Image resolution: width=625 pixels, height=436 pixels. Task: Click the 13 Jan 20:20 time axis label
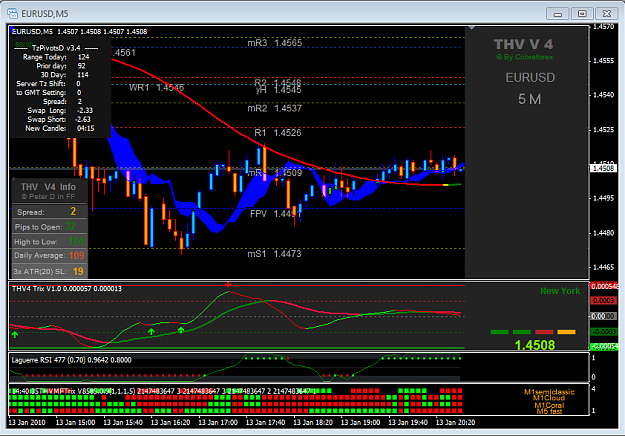point(455,422)
